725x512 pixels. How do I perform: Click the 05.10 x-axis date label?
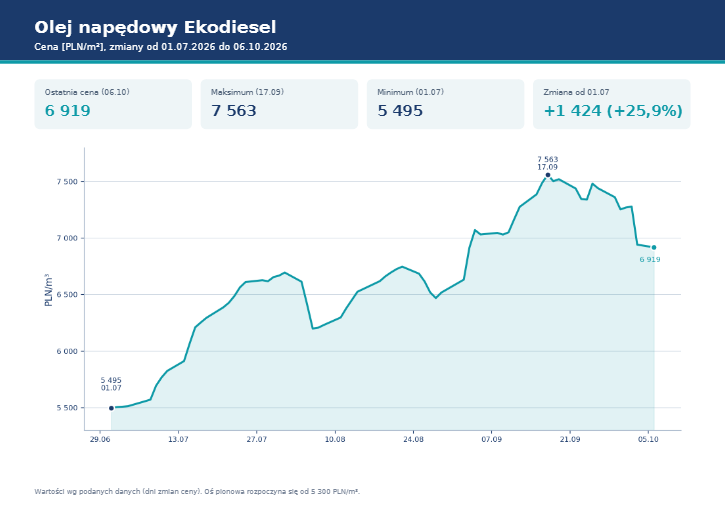click(648, 439)
